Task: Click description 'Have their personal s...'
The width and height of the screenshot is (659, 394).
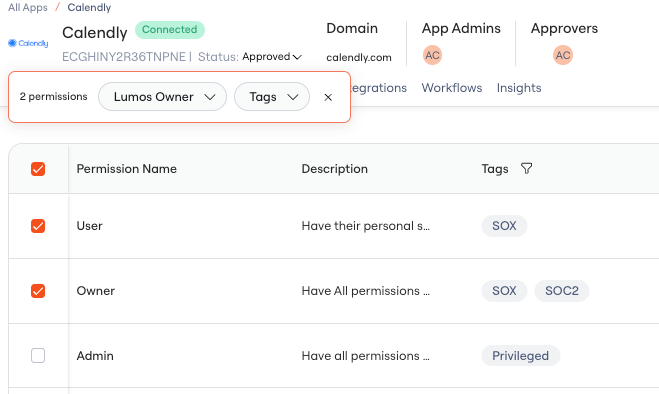Action: 366,226
